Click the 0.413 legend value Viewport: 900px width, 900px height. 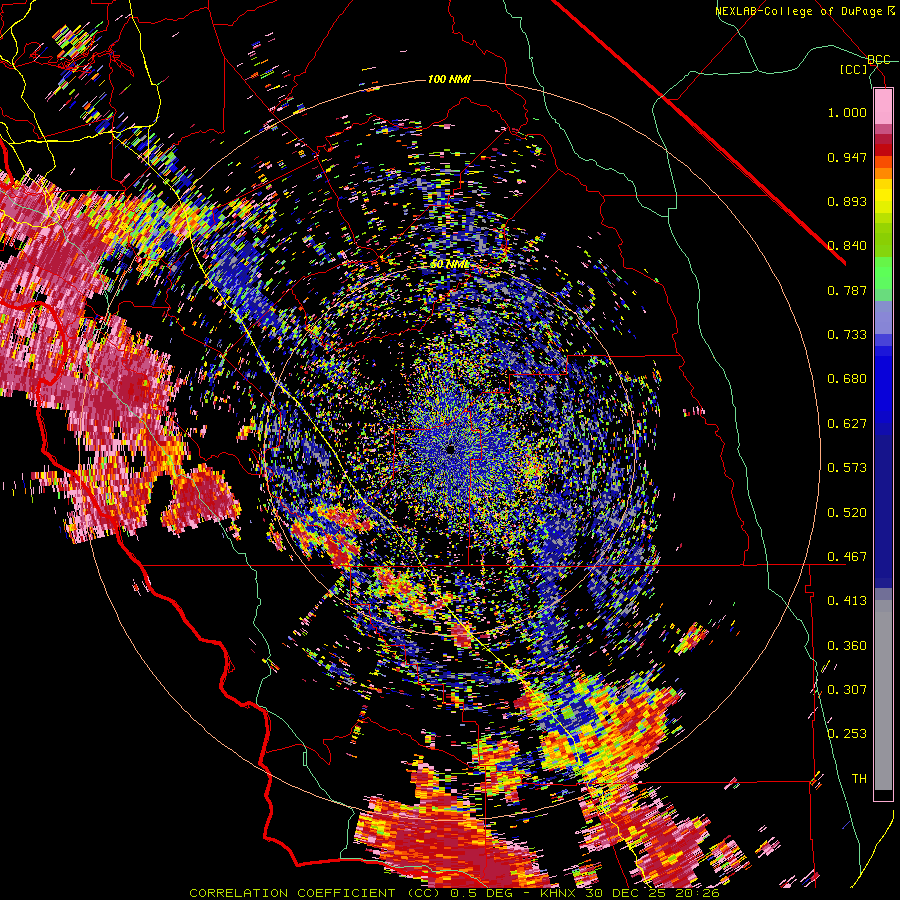(x=847, y=601)
